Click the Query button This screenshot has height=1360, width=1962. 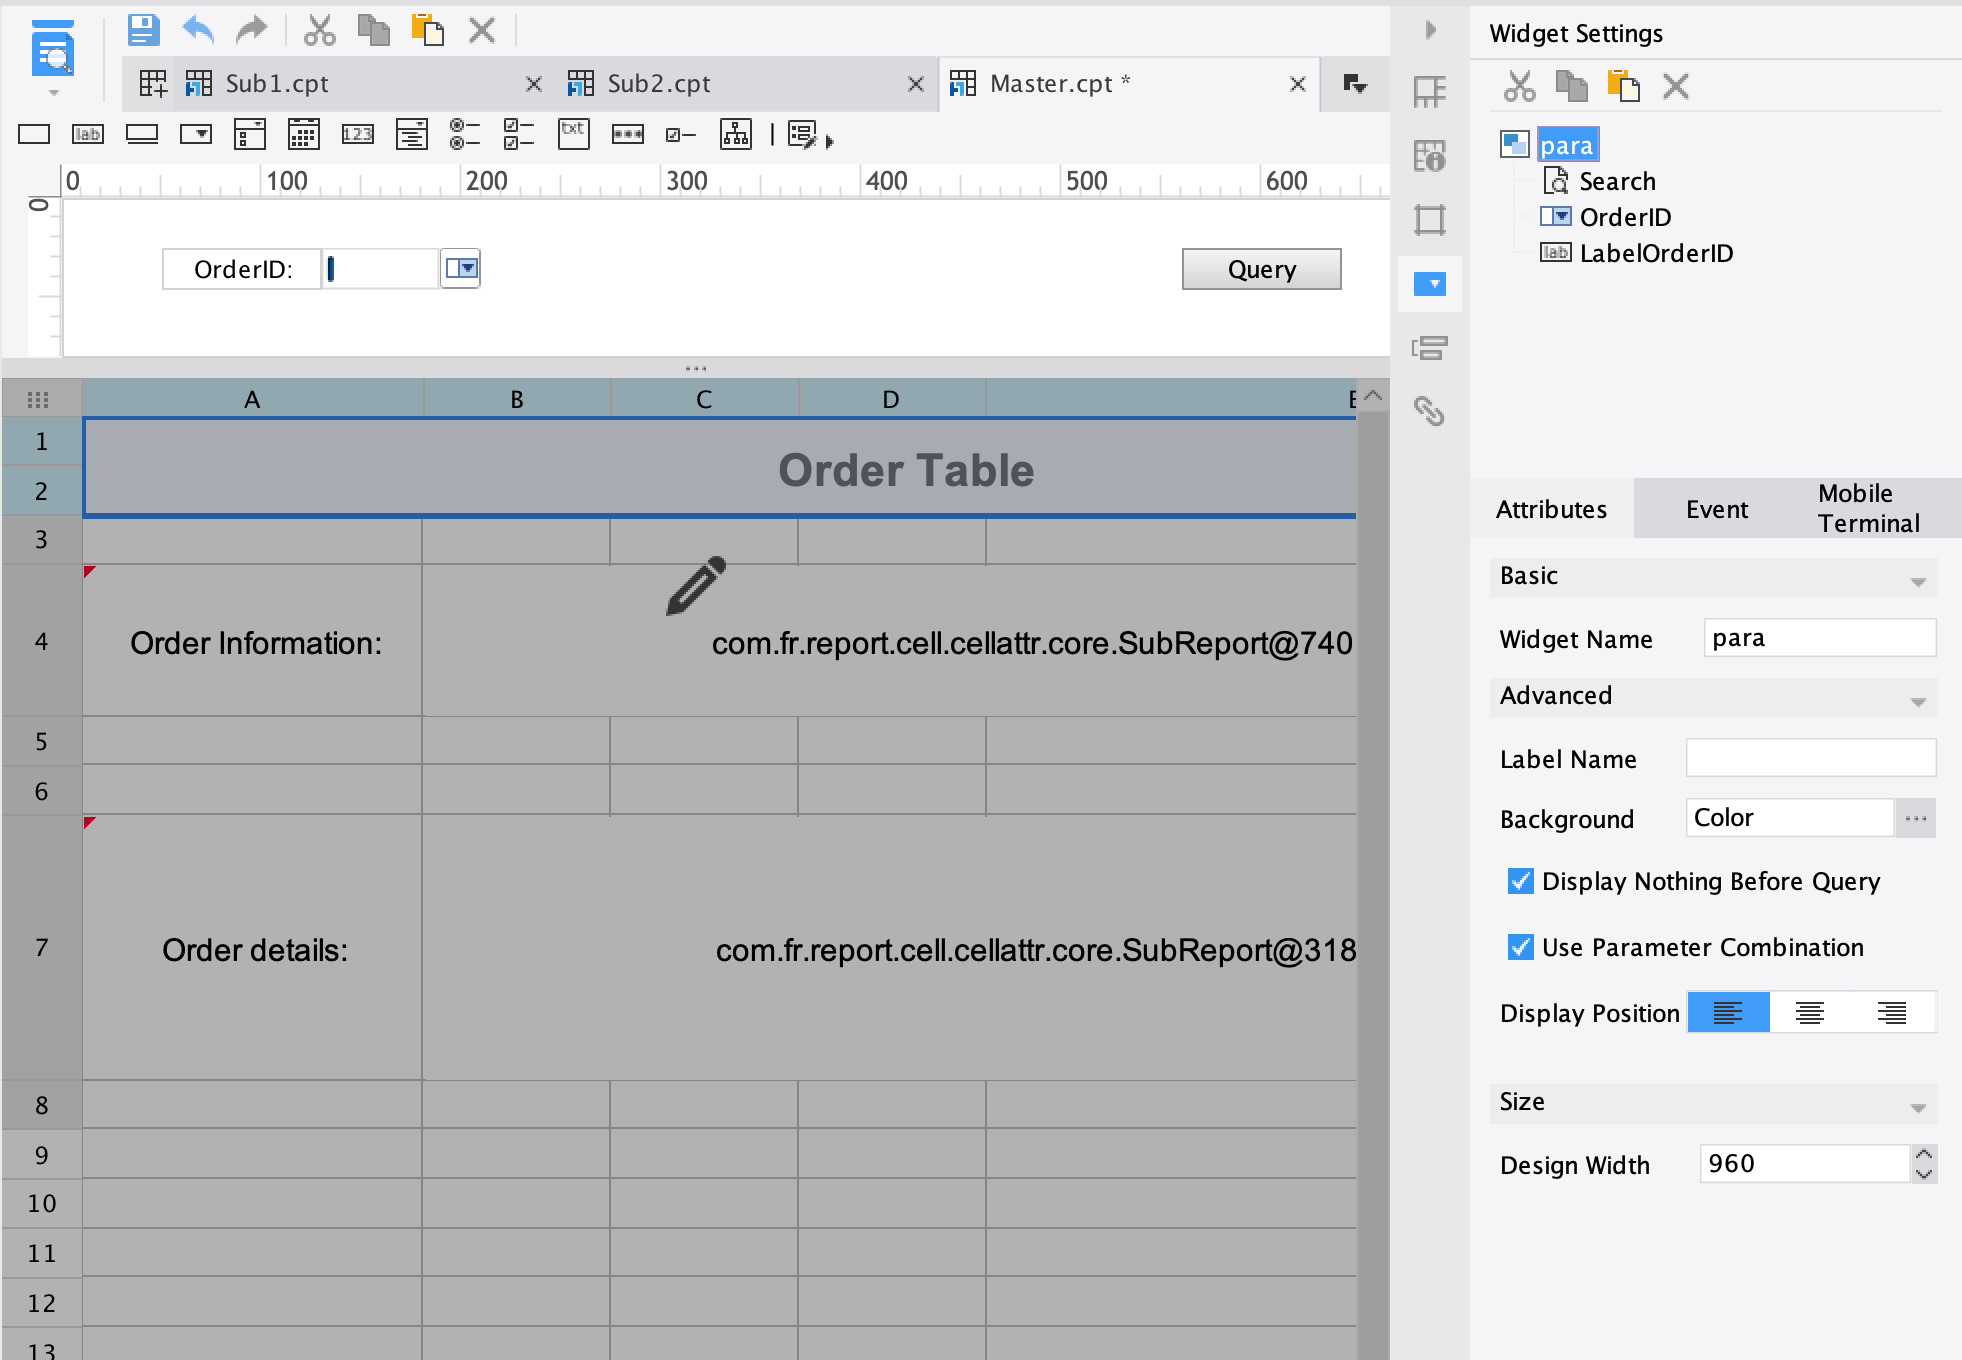click(x=1261, y=268)
